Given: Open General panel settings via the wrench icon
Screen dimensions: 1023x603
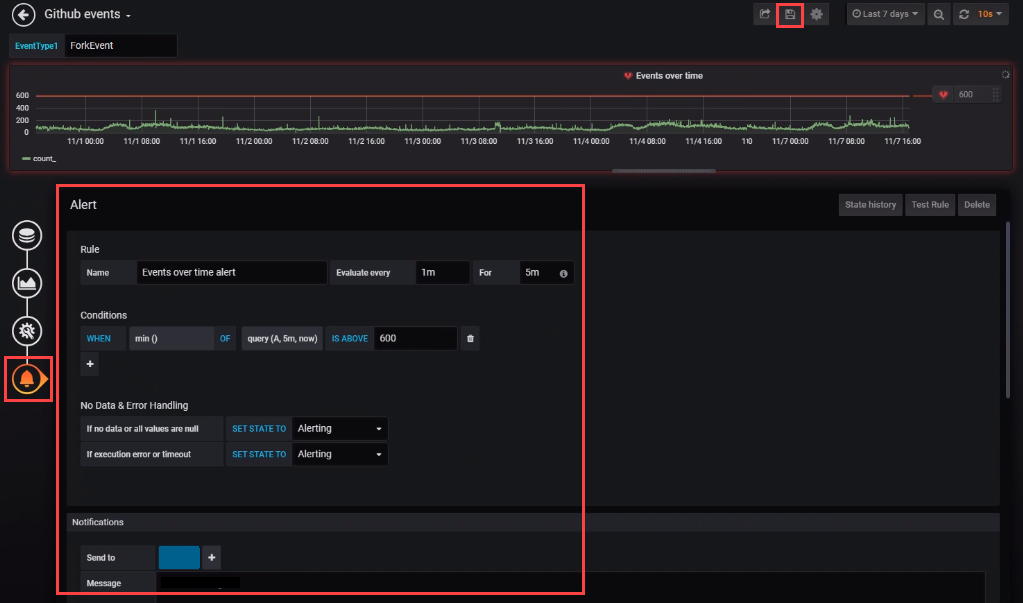Looking at the screenshot, I should pyautogui.click(x=26, y=331).
